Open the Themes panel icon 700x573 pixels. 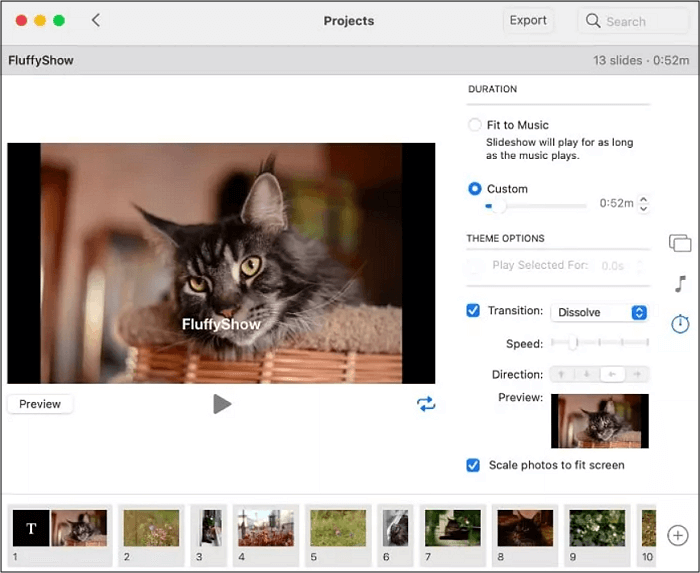click(x=680, y=243)
